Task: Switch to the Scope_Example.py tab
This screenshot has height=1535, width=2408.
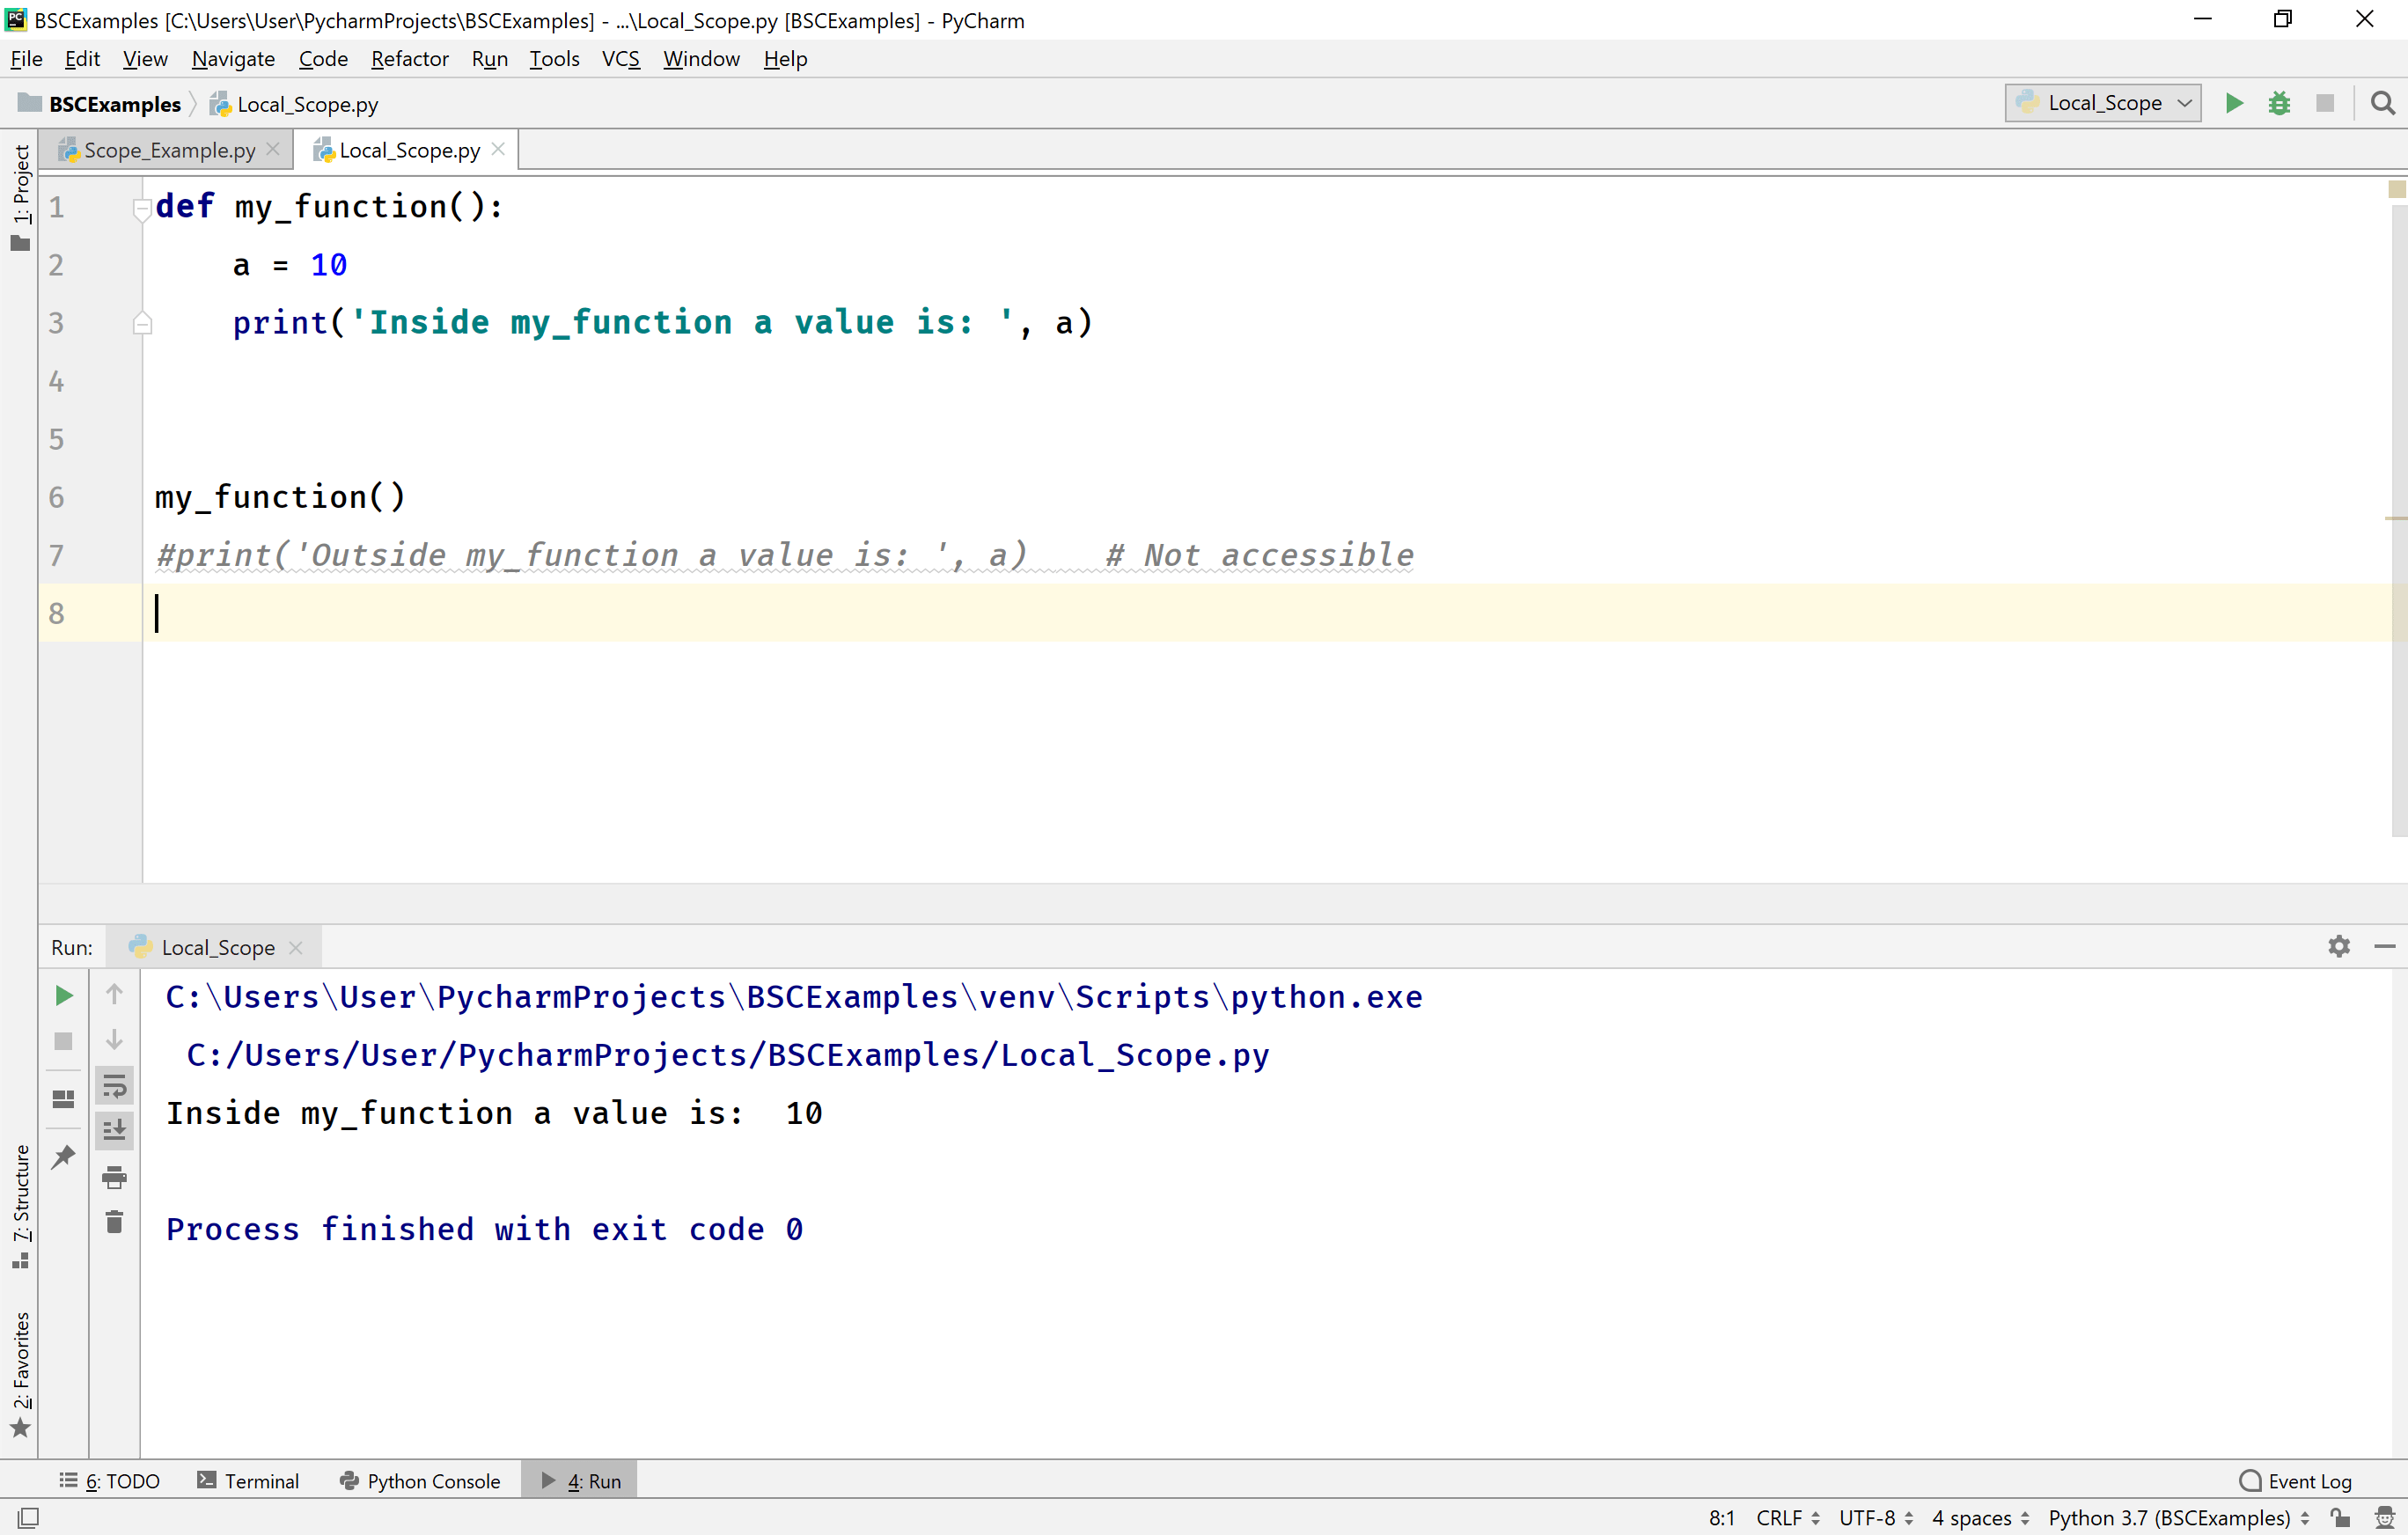Action: point(168,149)
